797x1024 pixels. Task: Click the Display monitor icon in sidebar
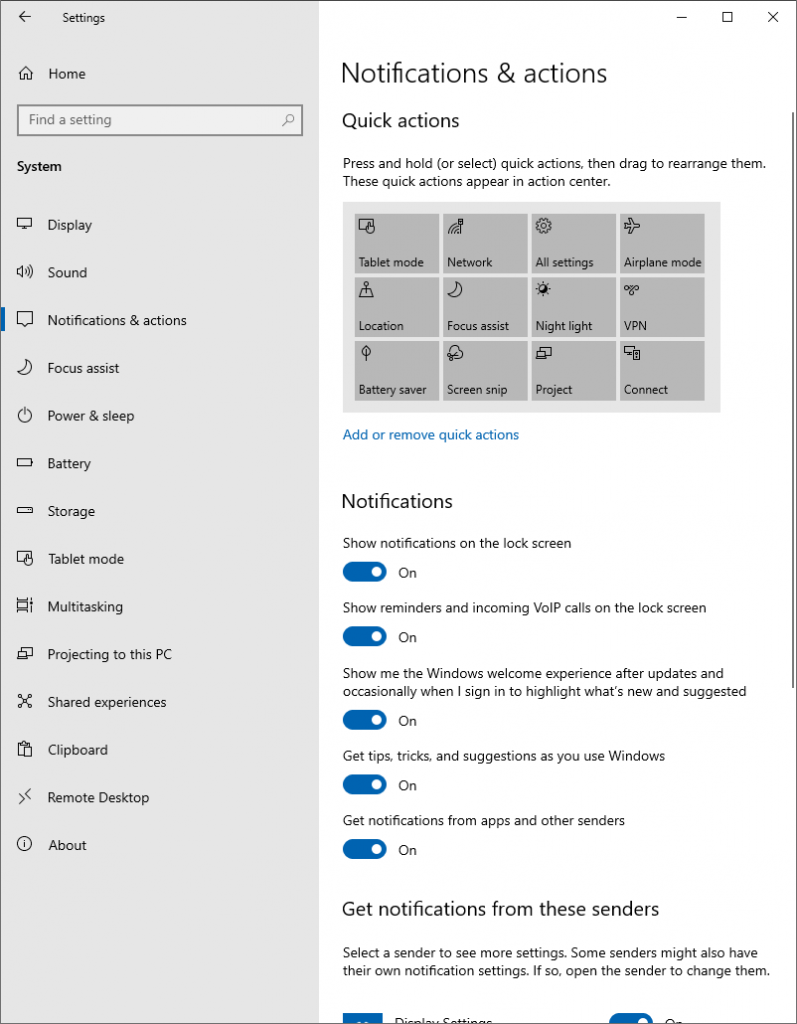coord(25,224)
